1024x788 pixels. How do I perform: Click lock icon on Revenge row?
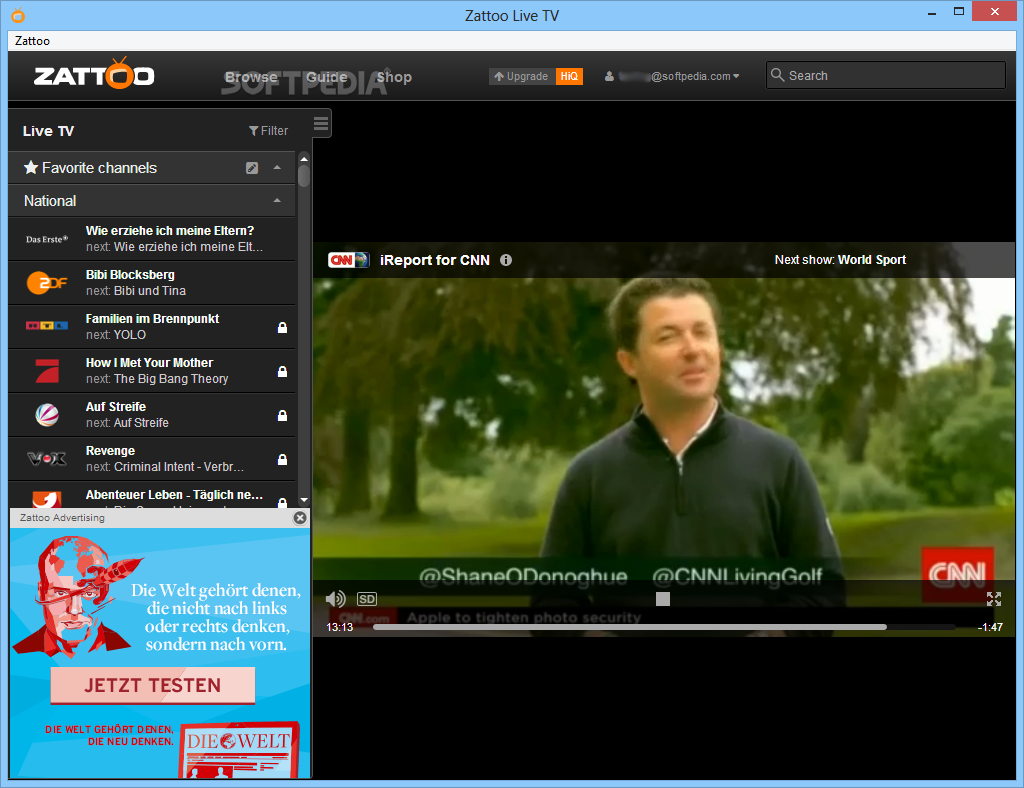(282, 459)
